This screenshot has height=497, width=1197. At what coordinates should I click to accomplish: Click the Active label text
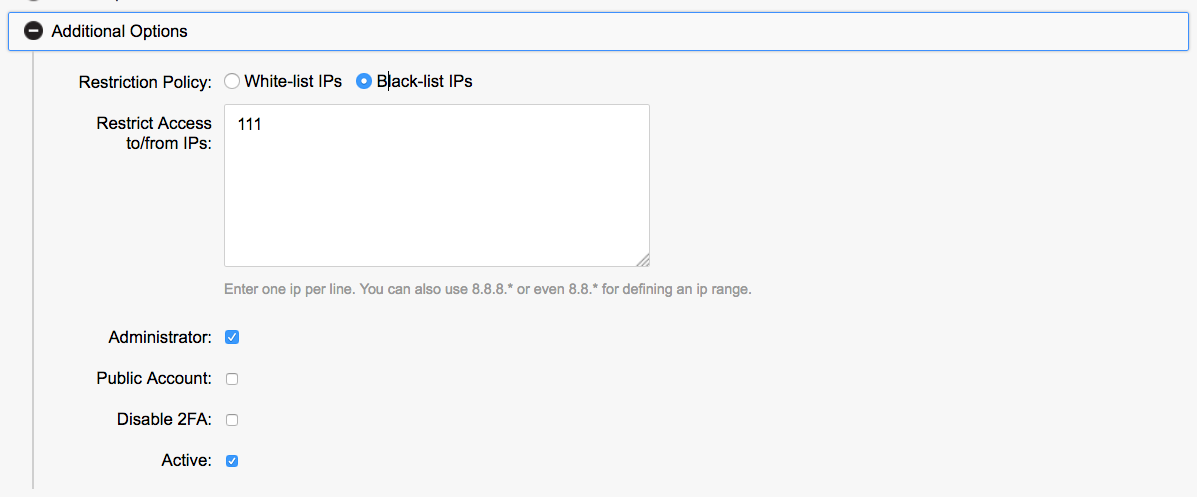(x=186, y=461)
